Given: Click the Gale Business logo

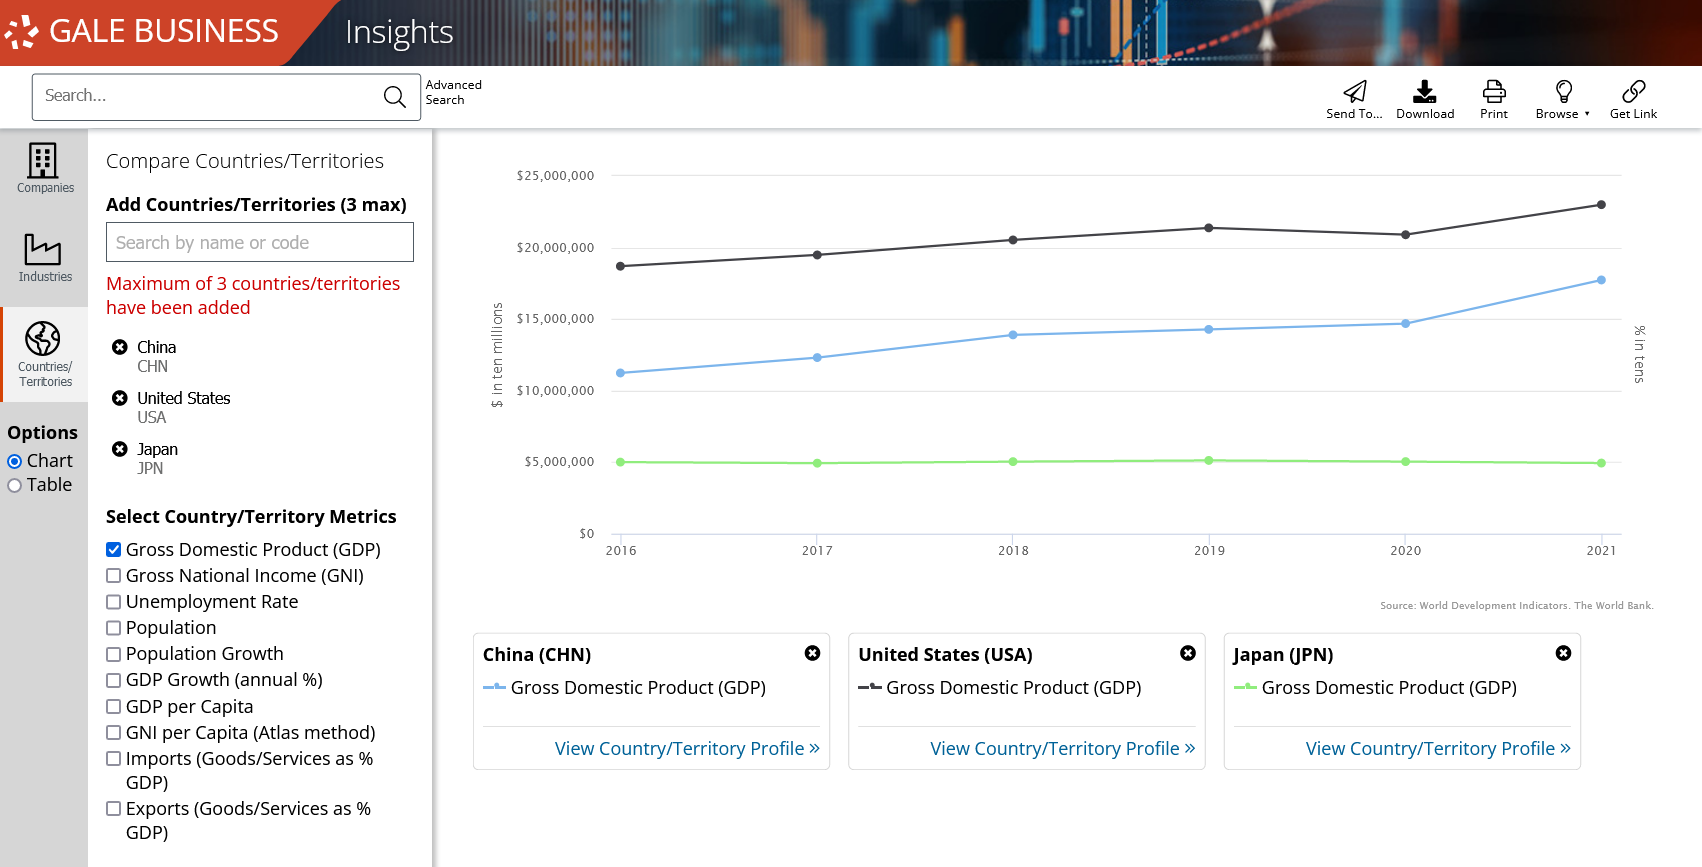Looking at the screenshot, I should click(x=142, y=31).
